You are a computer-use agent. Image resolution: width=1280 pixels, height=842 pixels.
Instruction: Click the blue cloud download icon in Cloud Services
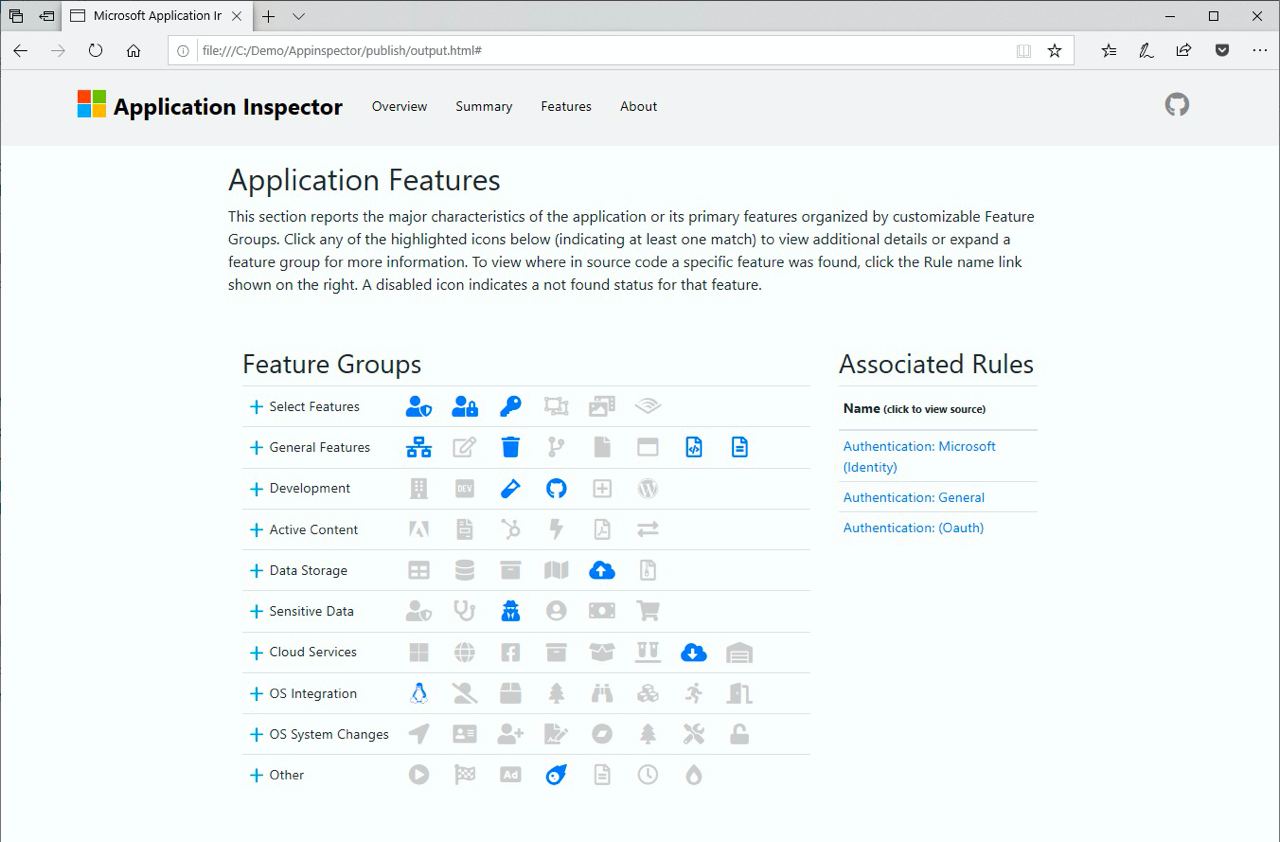693,652
